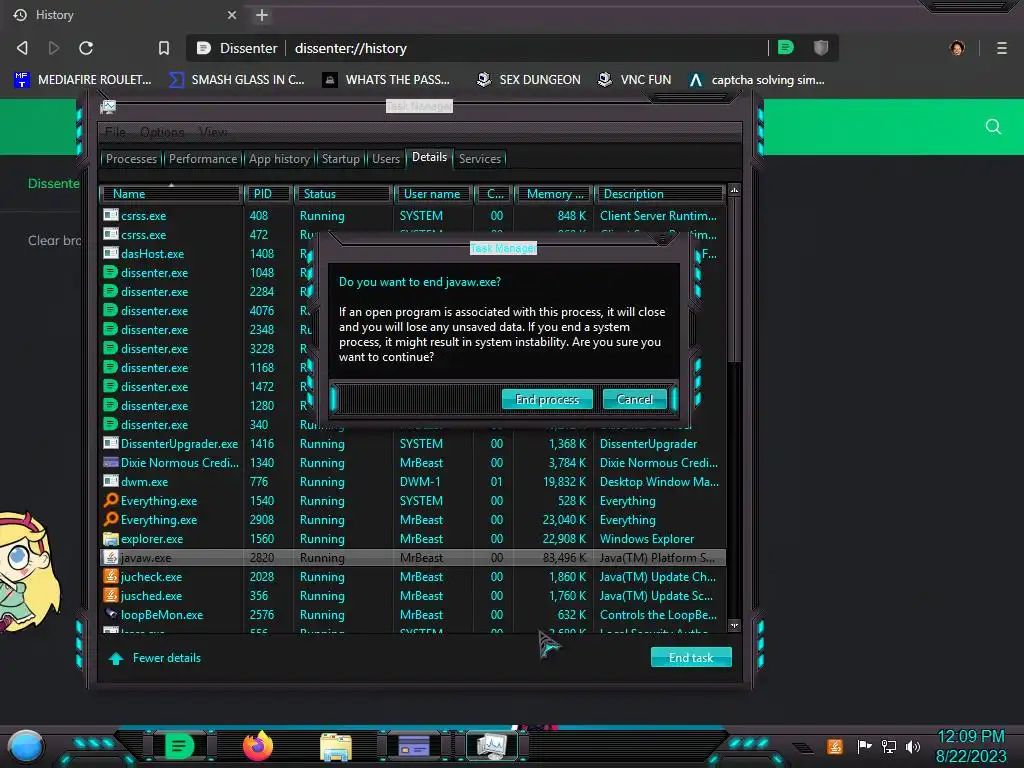Sort processes by the Name column
Screen dimensions: 1024x768
pyautogui.click(x=171, y=194)
